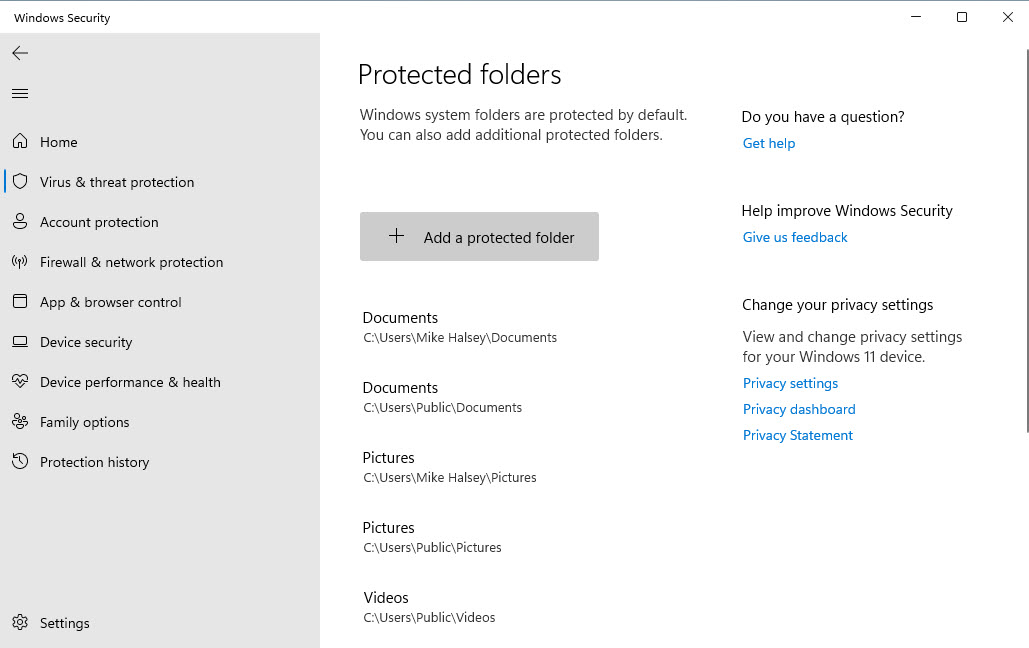Click the App & browser control window icon
Image resolution: width=1029 pixels, height=648 pixels.
[x=20, y=302]
